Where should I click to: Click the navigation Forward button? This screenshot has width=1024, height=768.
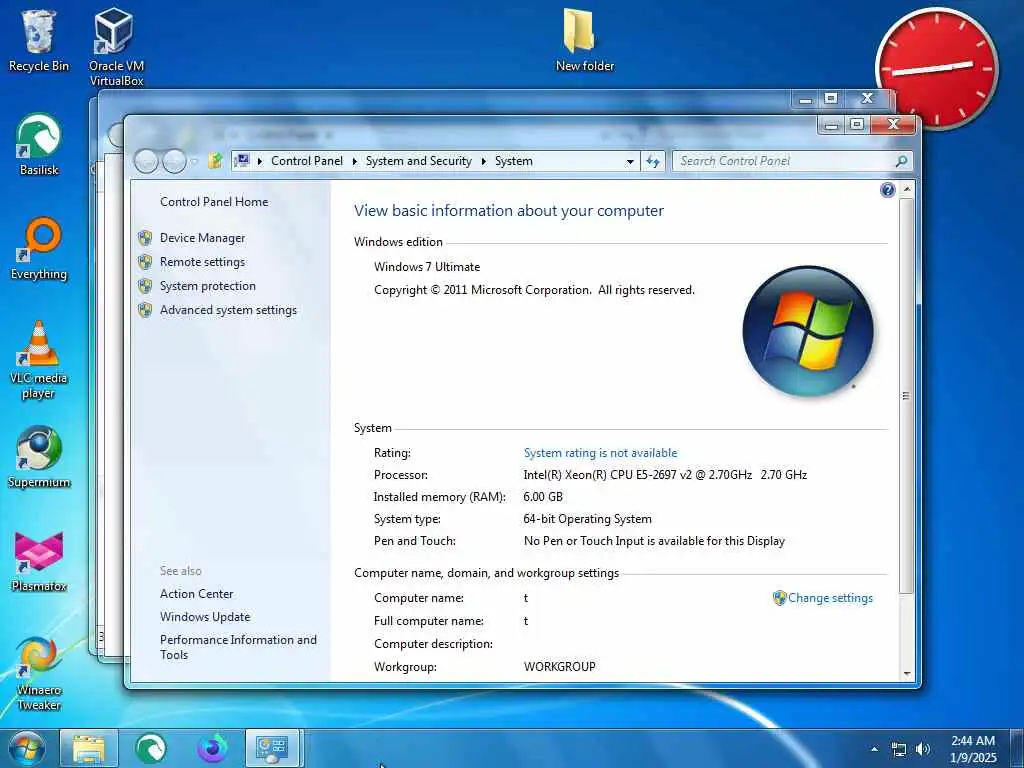coord(174,161)
